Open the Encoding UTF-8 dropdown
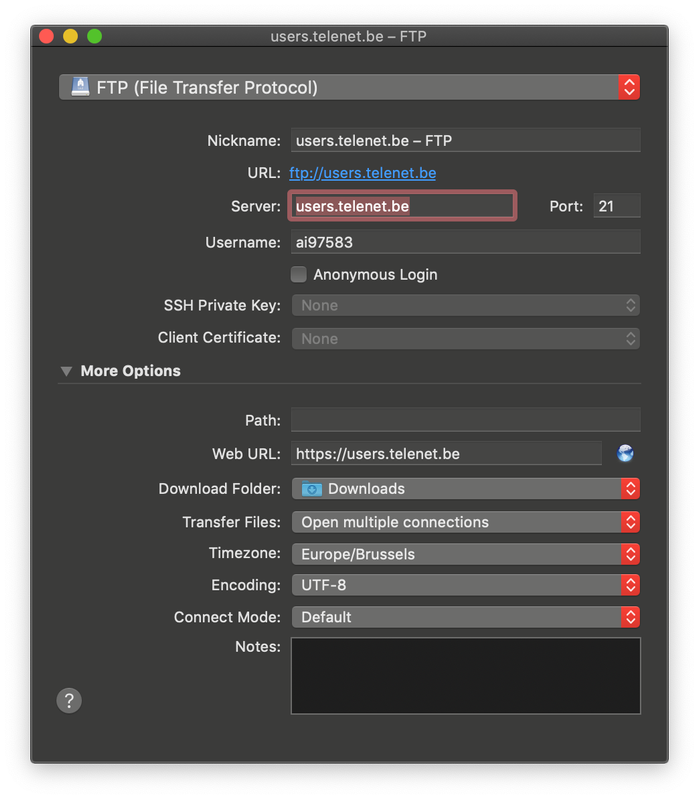This screenshot has width=699, height=799. 465,585
